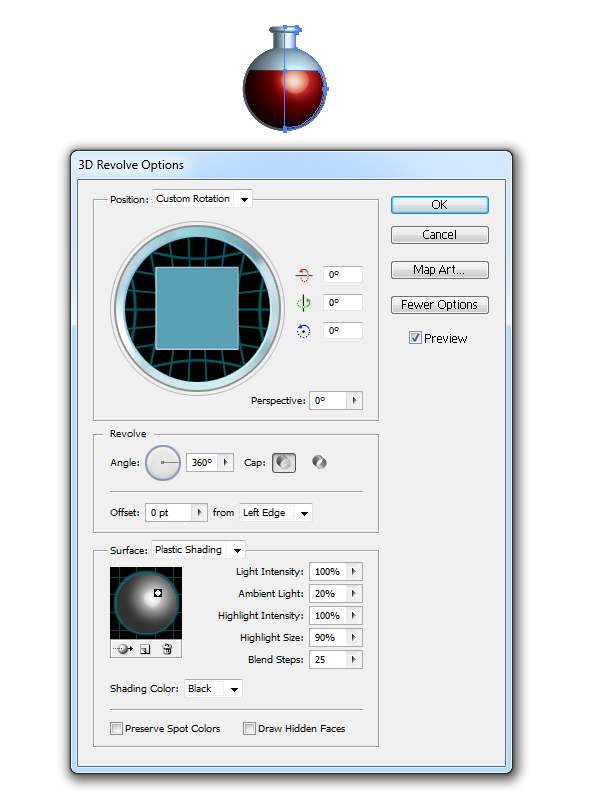591x803 pixels.
Task: Open the Perspective value slider arrow
Action: click(x=354, y=400)
